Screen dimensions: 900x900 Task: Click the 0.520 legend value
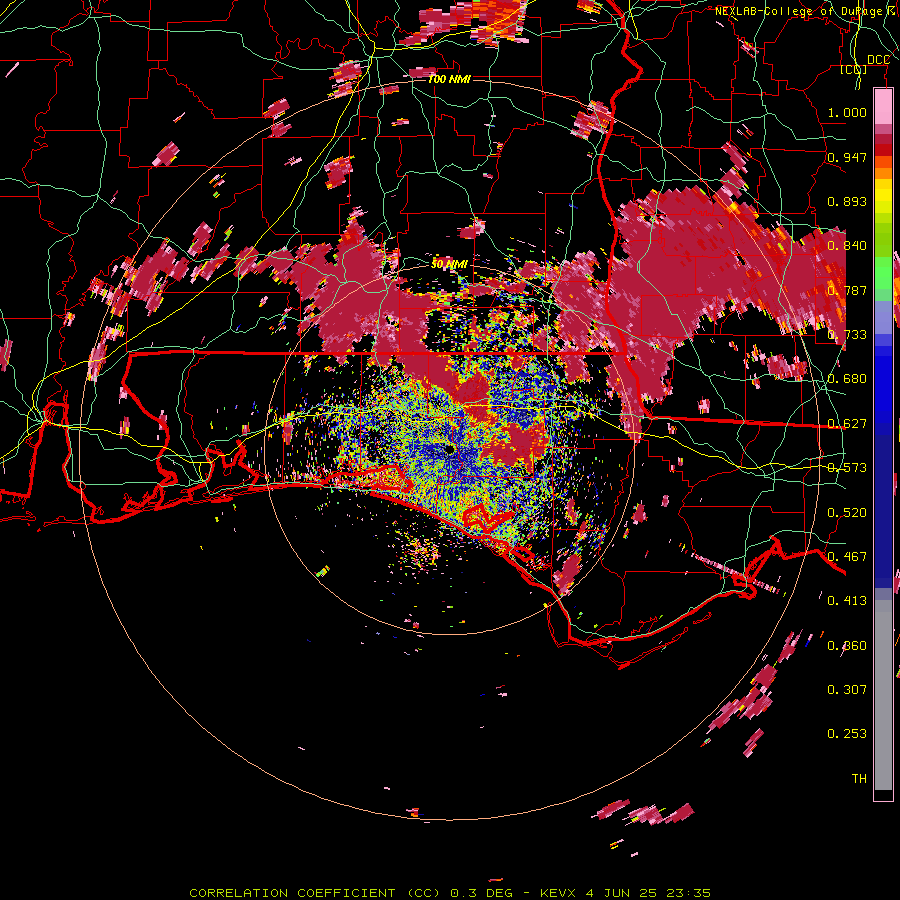pyautogui.click(x=847, y=513)
